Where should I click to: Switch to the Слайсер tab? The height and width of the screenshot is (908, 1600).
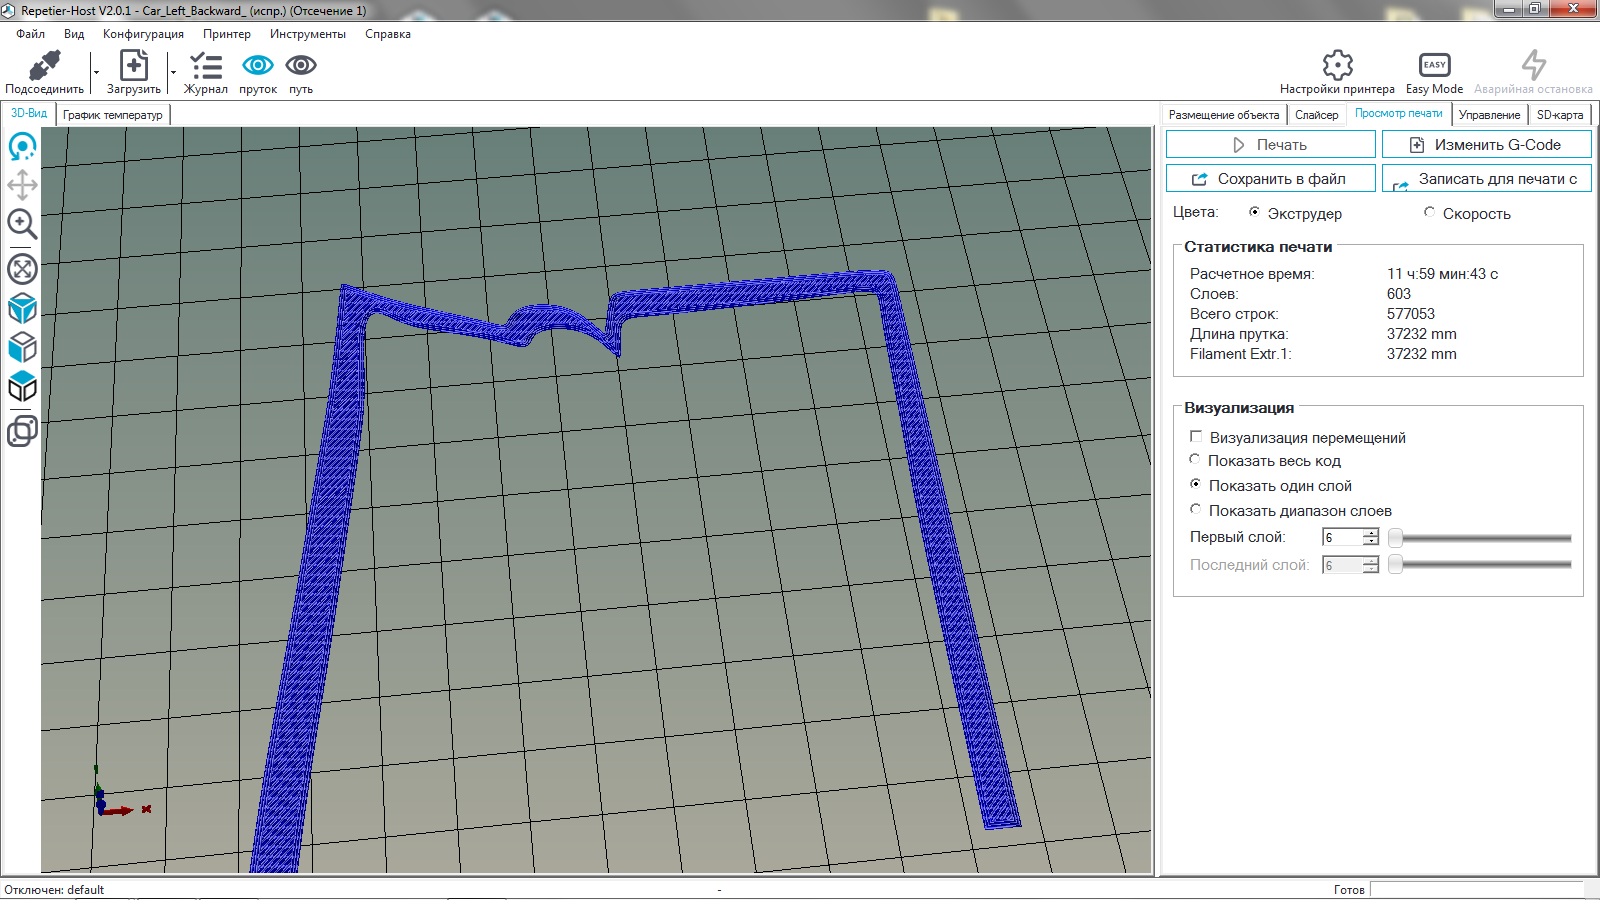pyautogui.click(x=1316, y=115)
